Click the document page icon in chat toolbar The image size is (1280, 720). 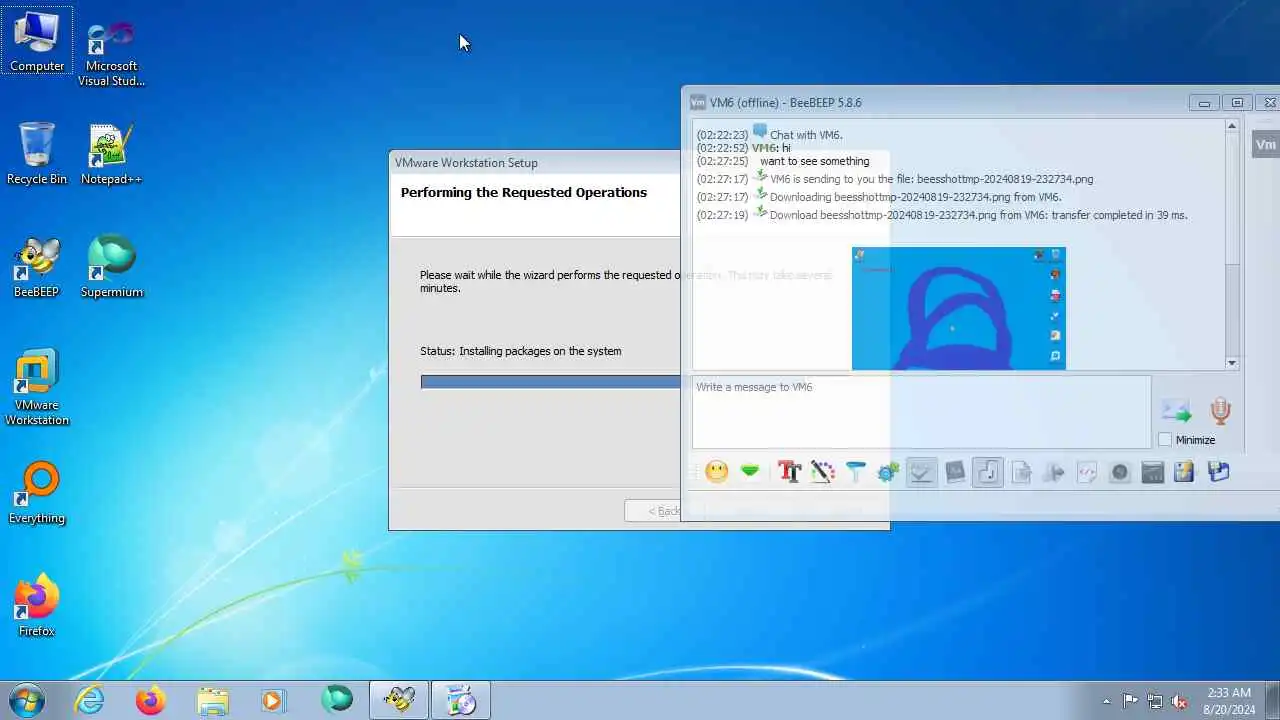click(x=1021, y=471)
